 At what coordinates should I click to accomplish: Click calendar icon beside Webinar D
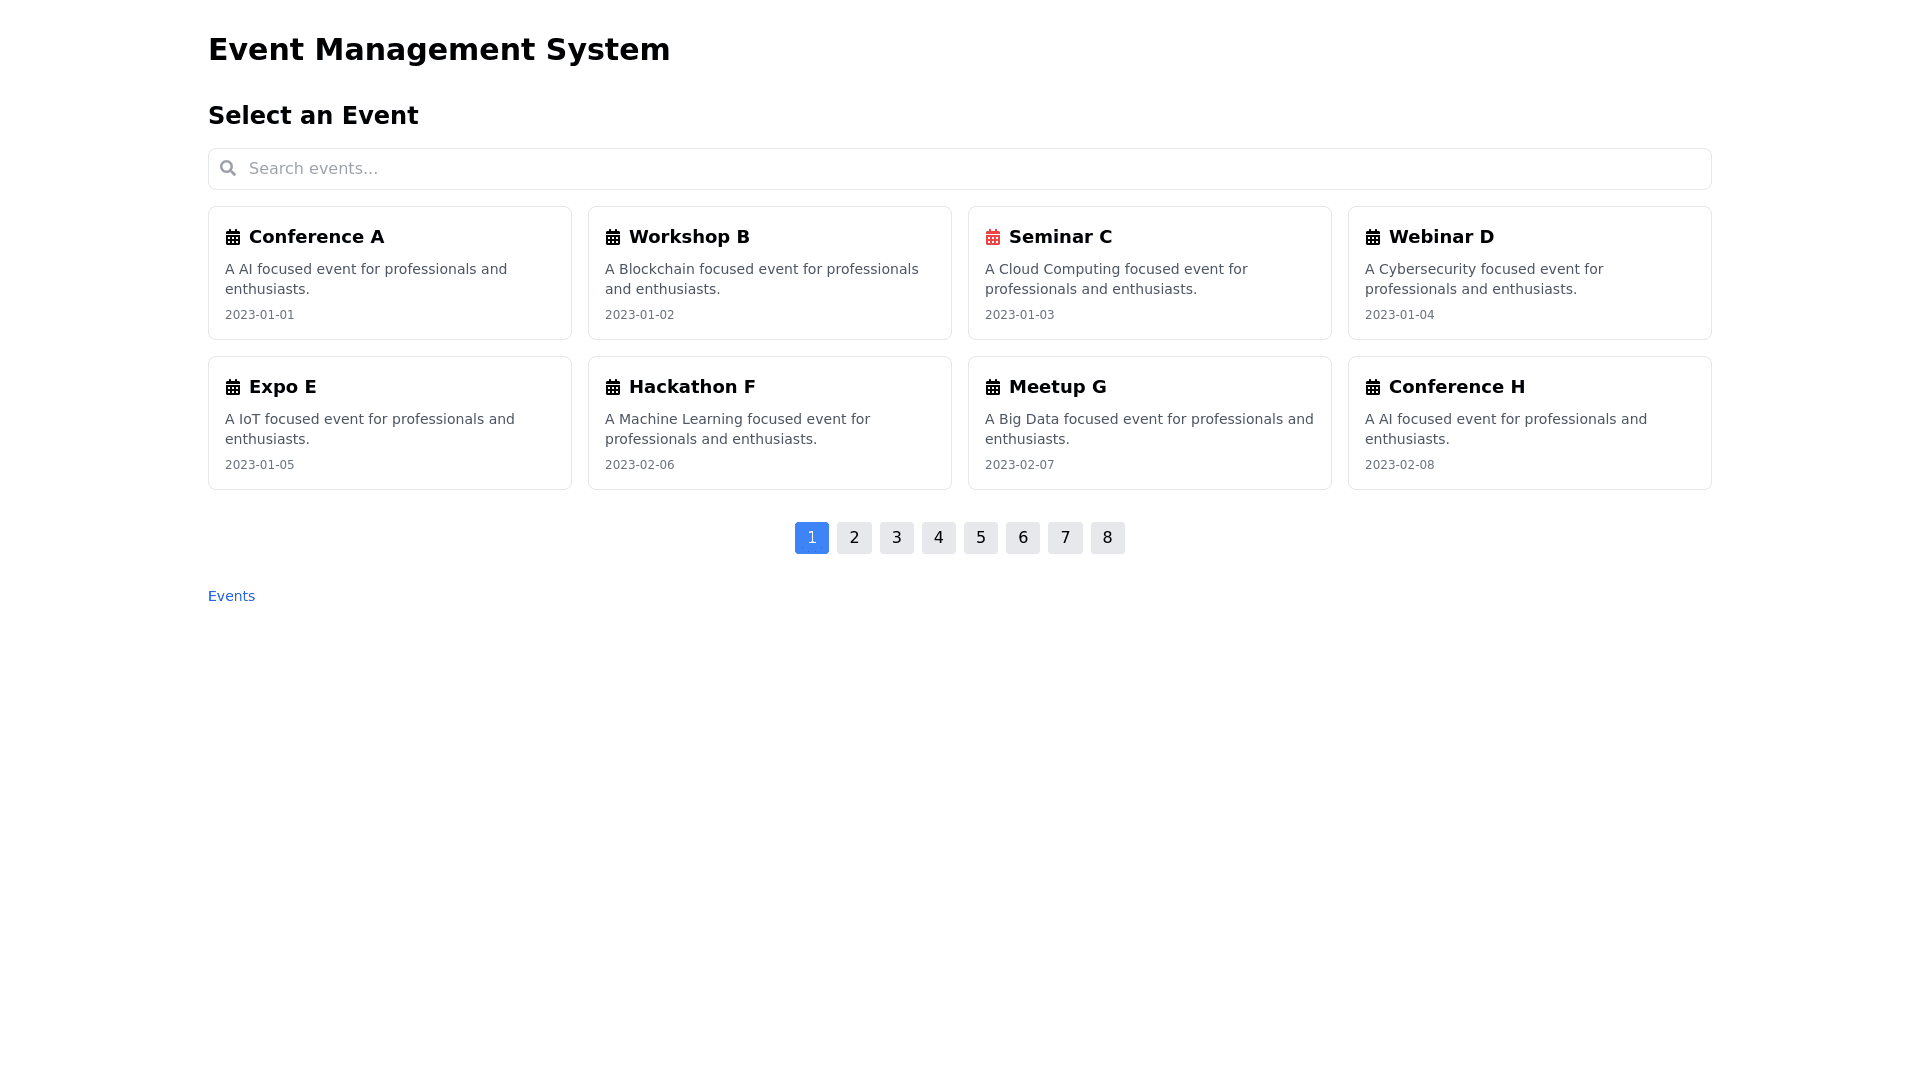(1373, 237)
